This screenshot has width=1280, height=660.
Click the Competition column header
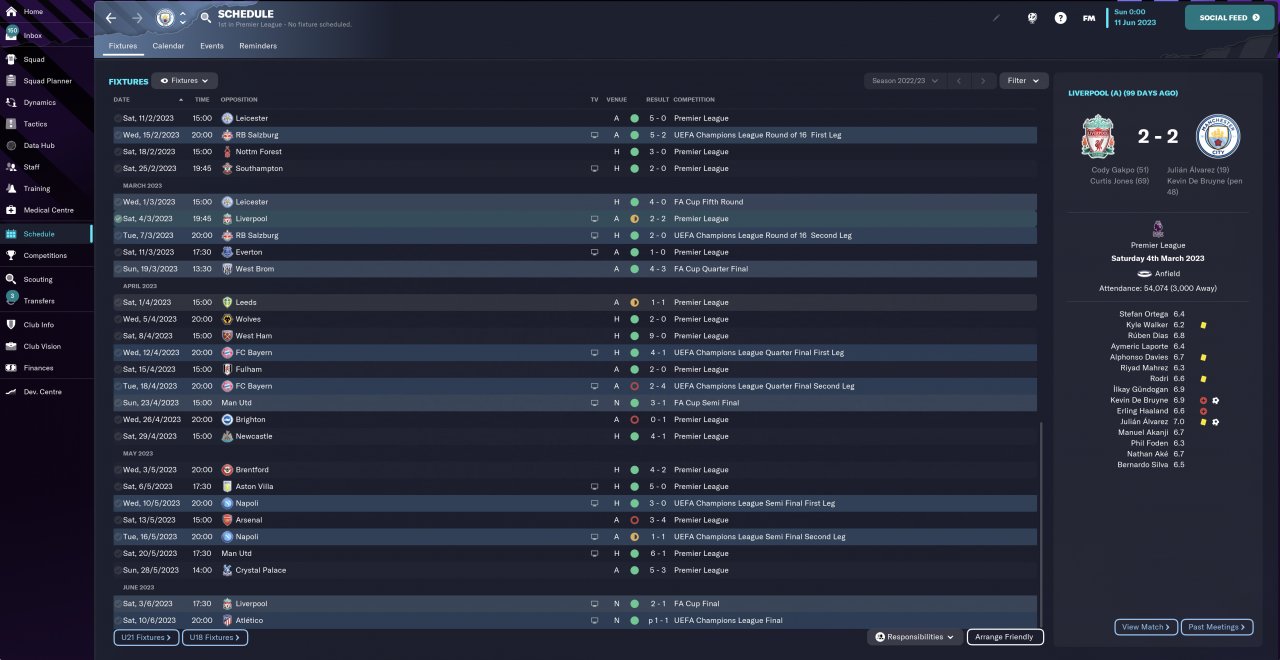(x=694, y=100)
